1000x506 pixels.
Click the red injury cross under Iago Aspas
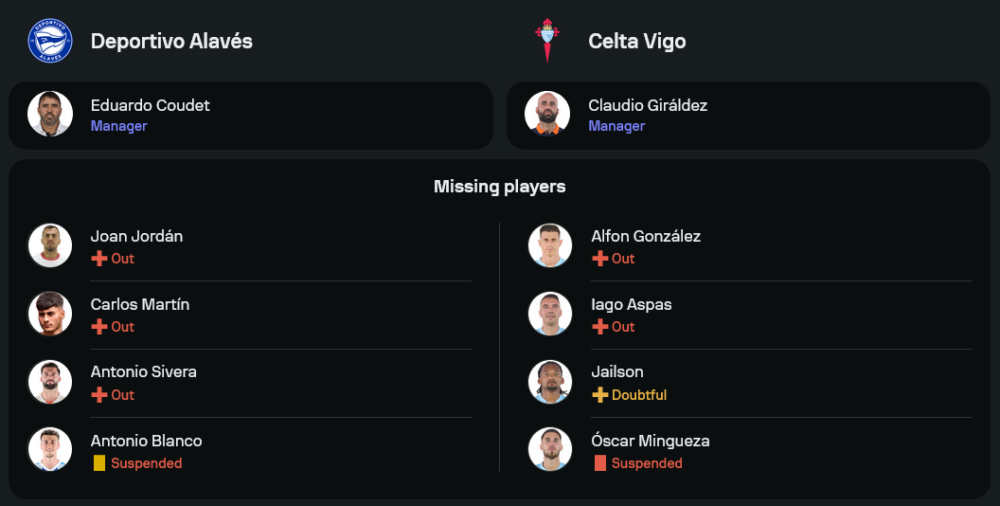[x=600, y=327]
